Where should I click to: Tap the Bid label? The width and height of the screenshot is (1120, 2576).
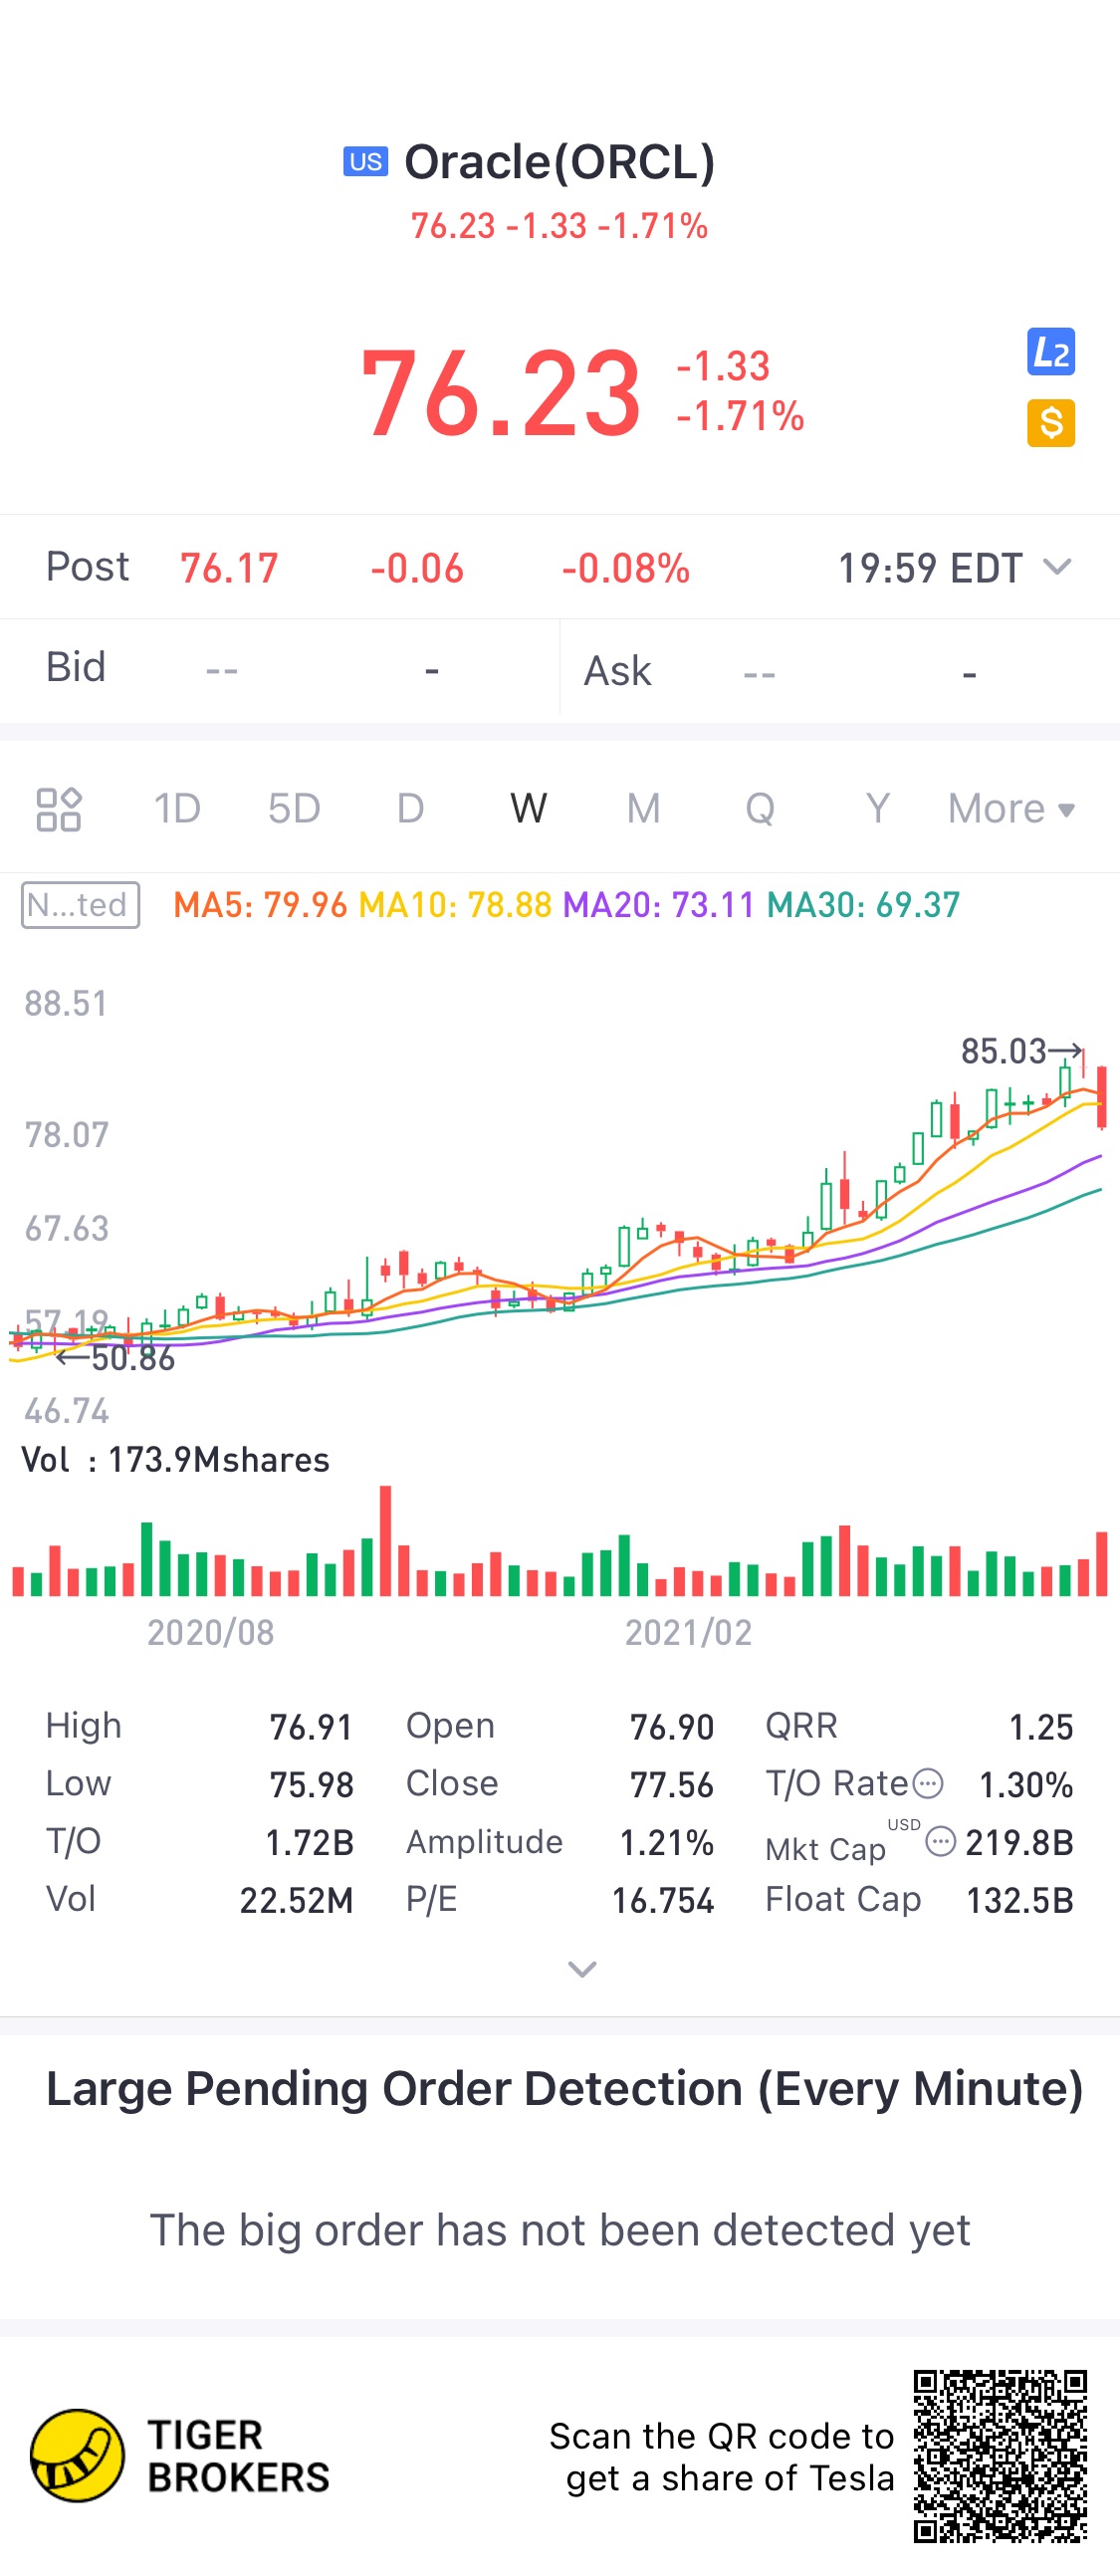[76, 667]
